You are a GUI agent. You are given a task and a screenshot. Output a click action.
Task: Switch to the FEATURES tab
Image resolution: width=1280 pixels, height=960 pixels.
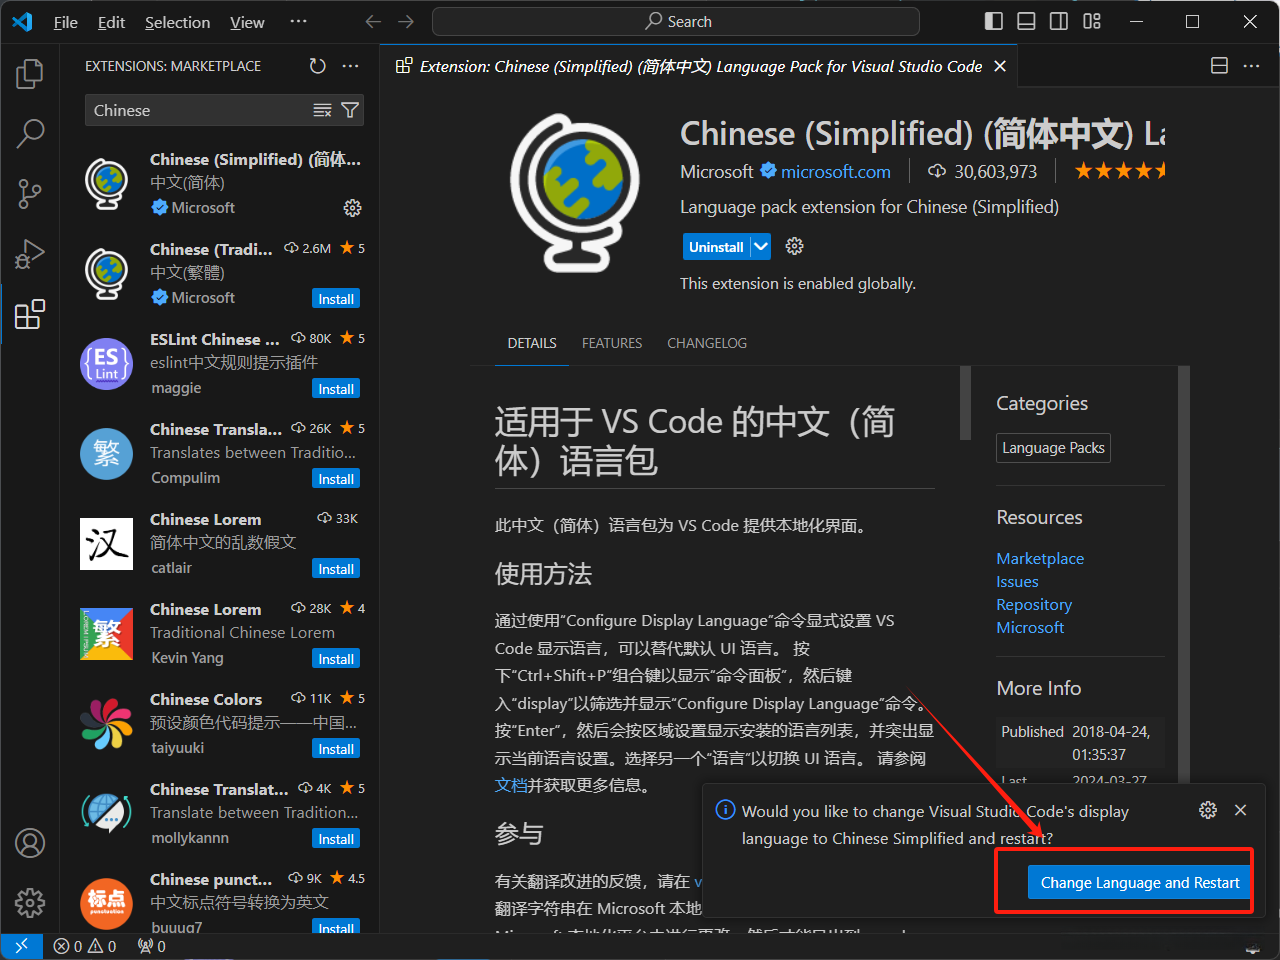click(x=612, y=343)
